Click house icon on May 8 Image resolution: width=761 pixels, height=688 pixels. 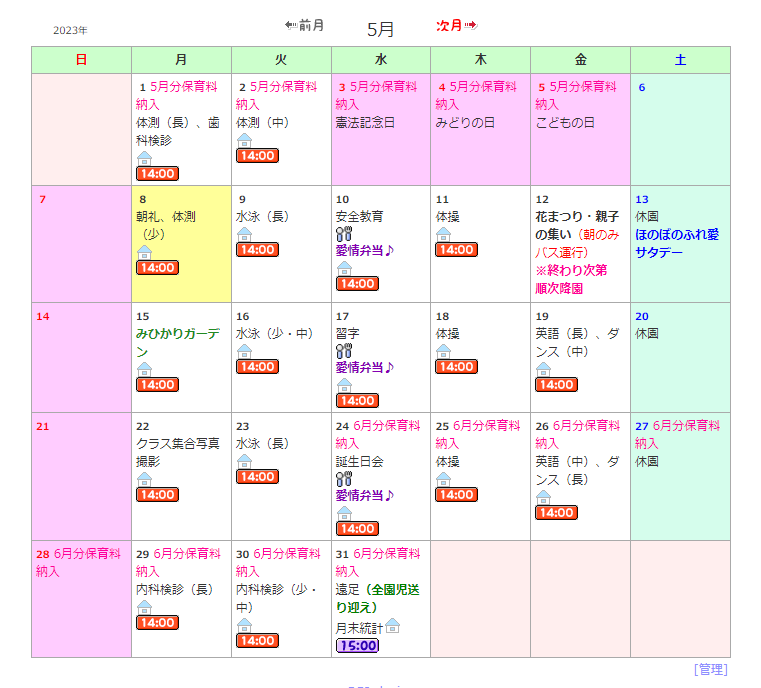(145, 252)
